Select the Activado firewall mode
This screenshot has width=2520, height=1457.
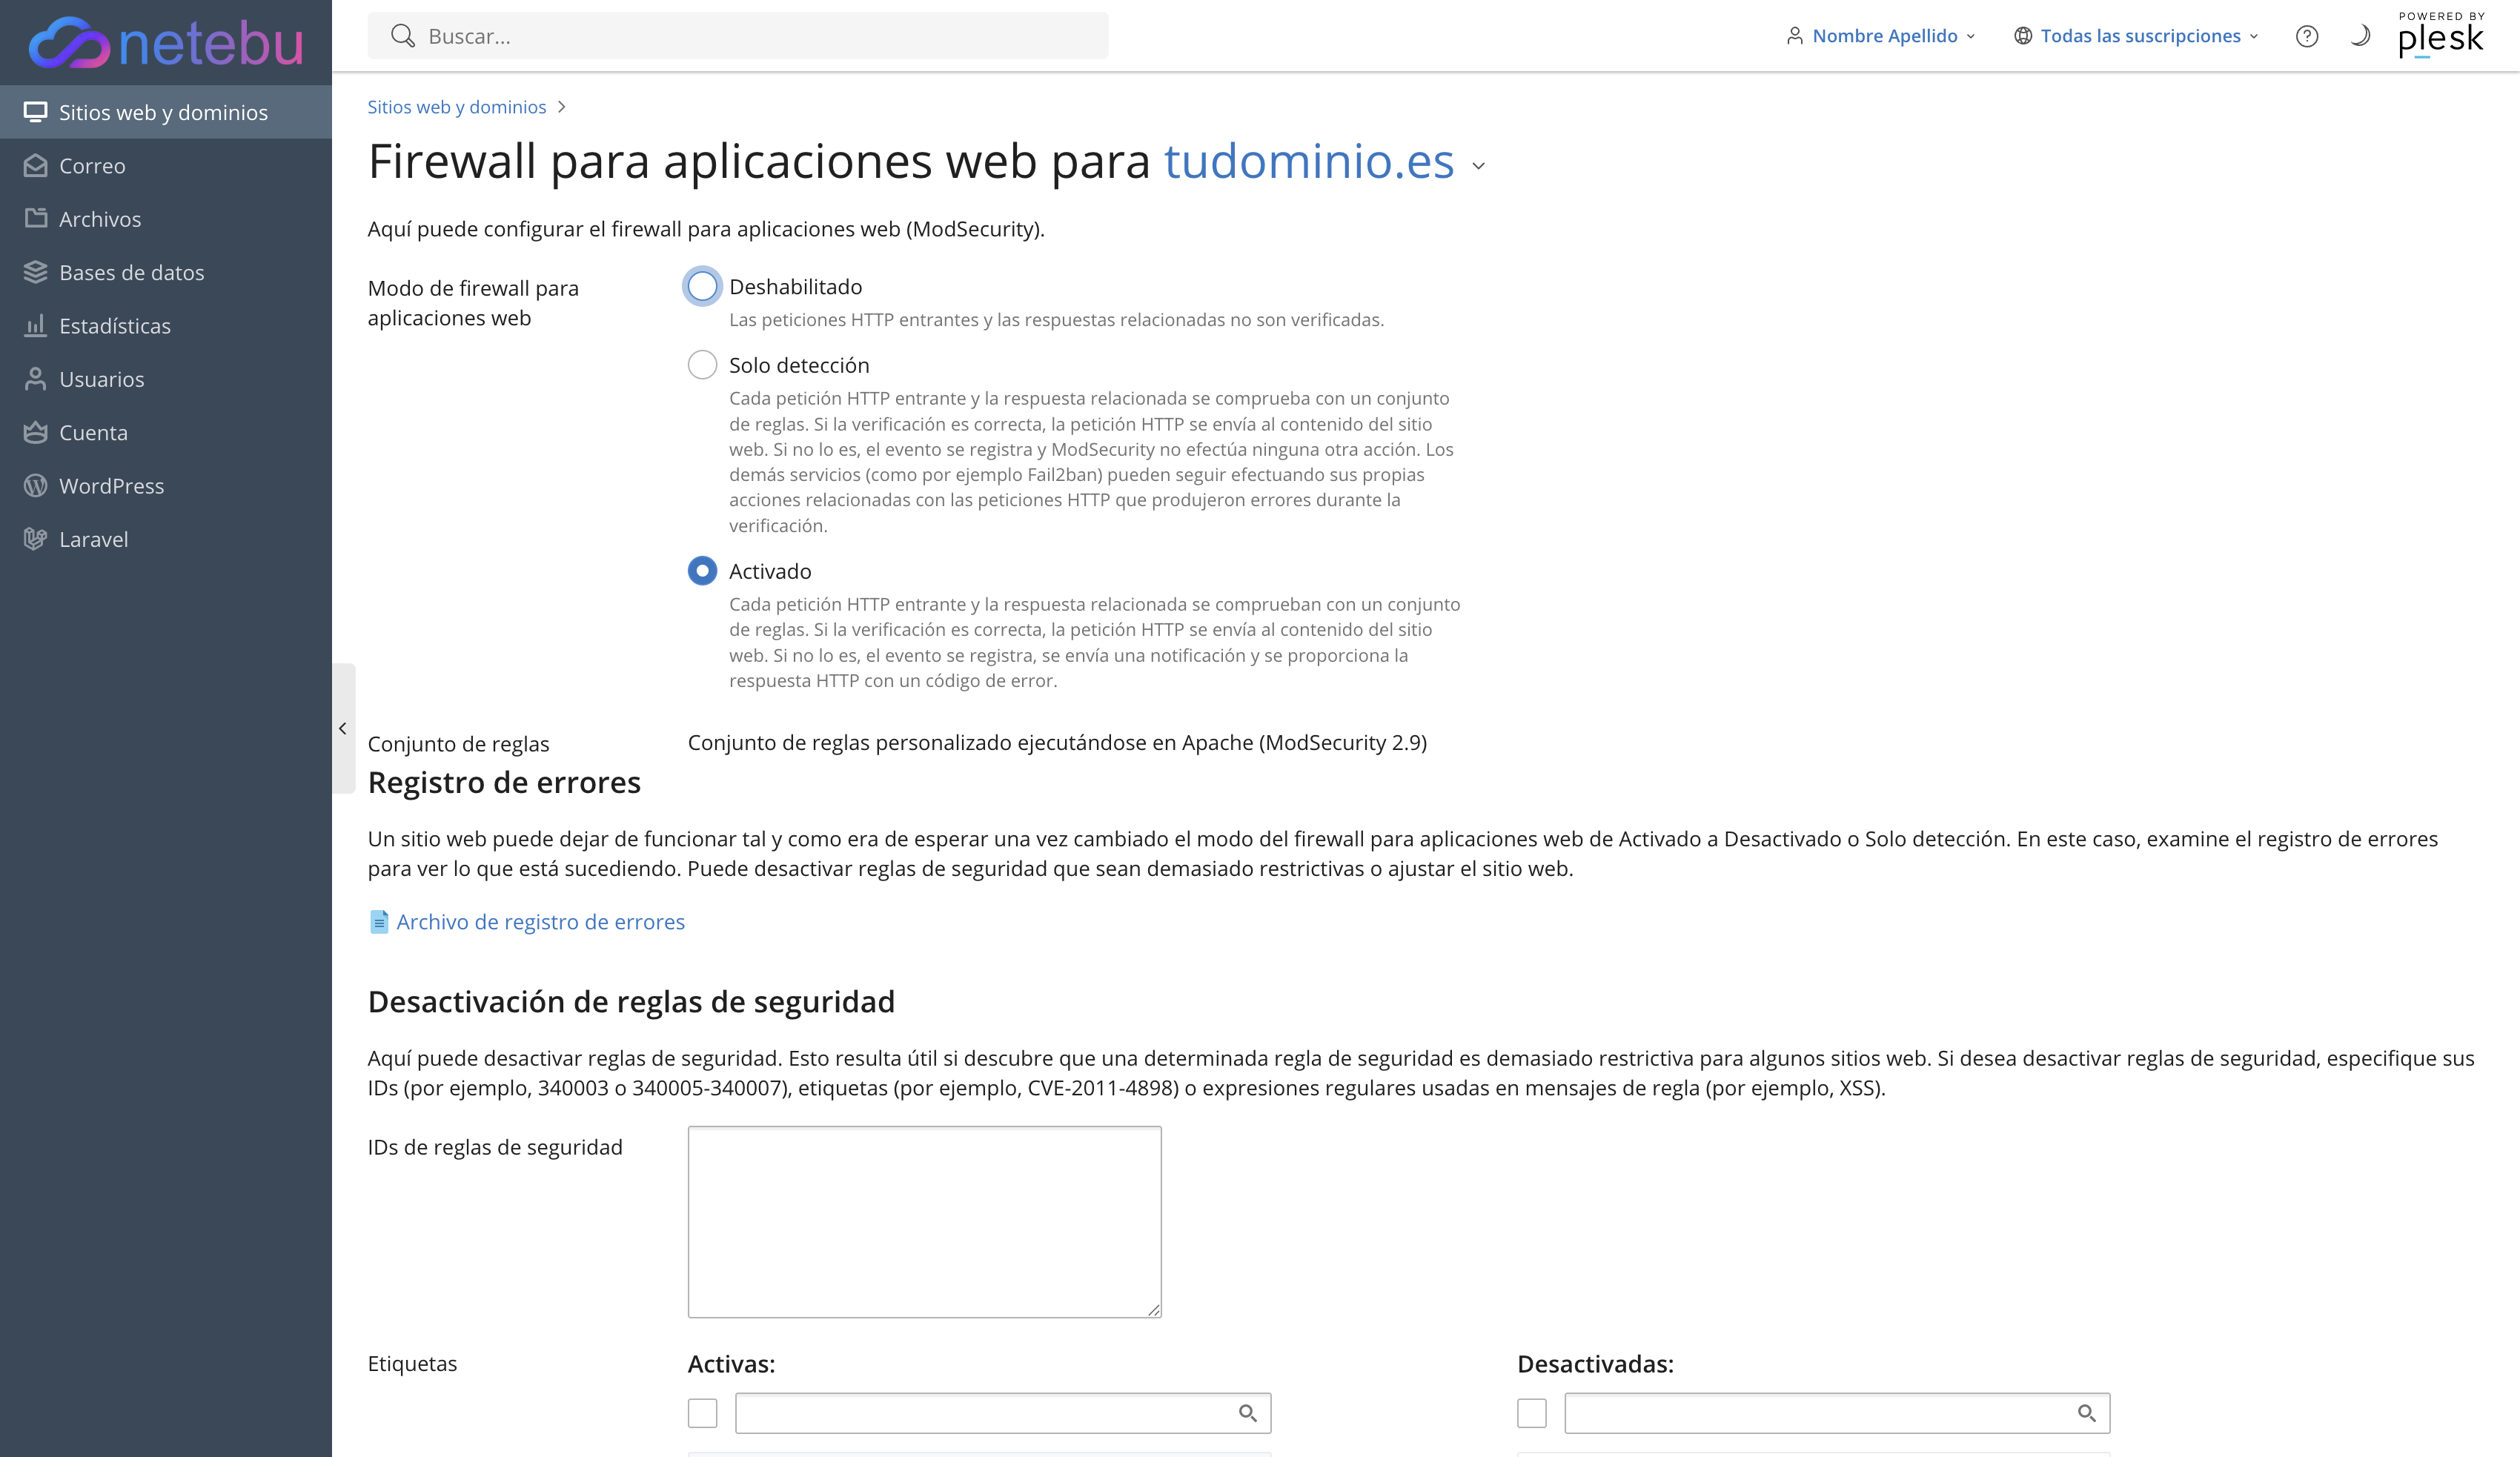click(x=702, y=571)
